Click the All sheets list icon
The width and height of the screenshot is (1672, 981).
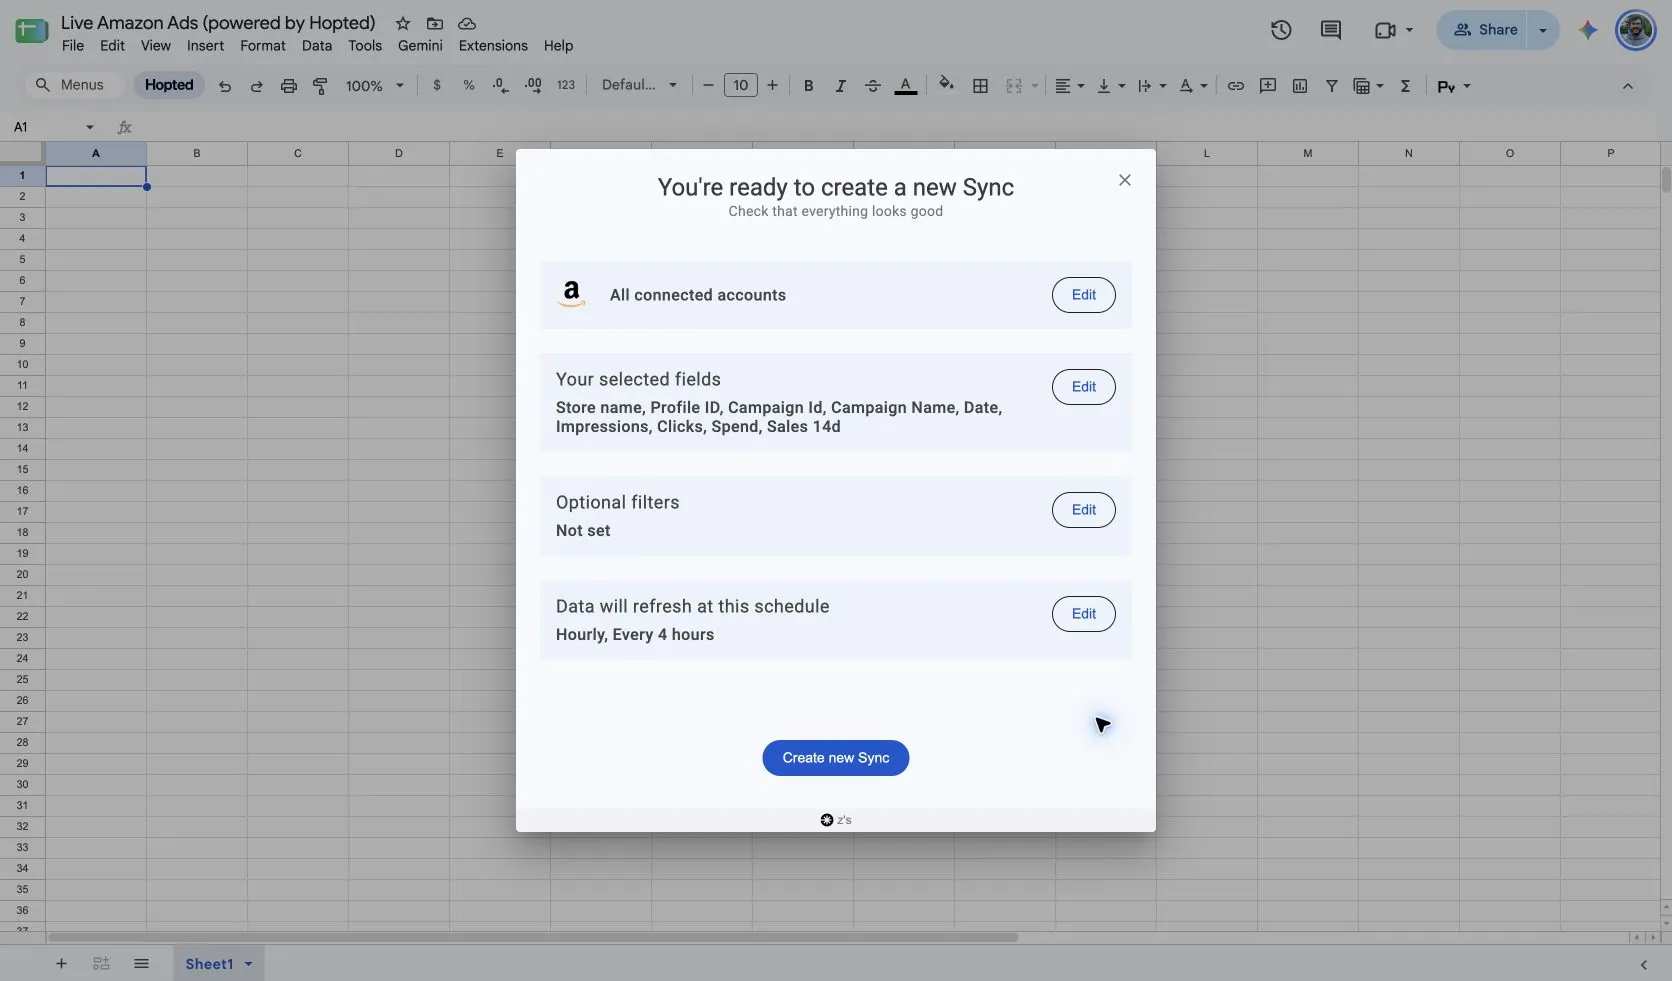click(x=141, y=964)
